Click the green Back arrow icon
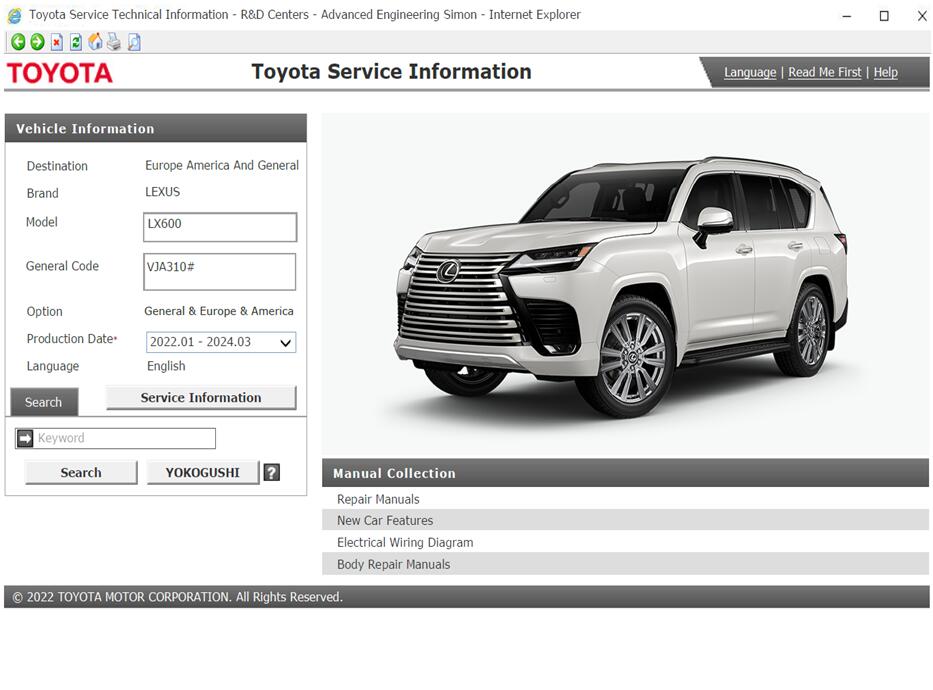This screenshot has height=690, width=933. (x=18, y=42)
